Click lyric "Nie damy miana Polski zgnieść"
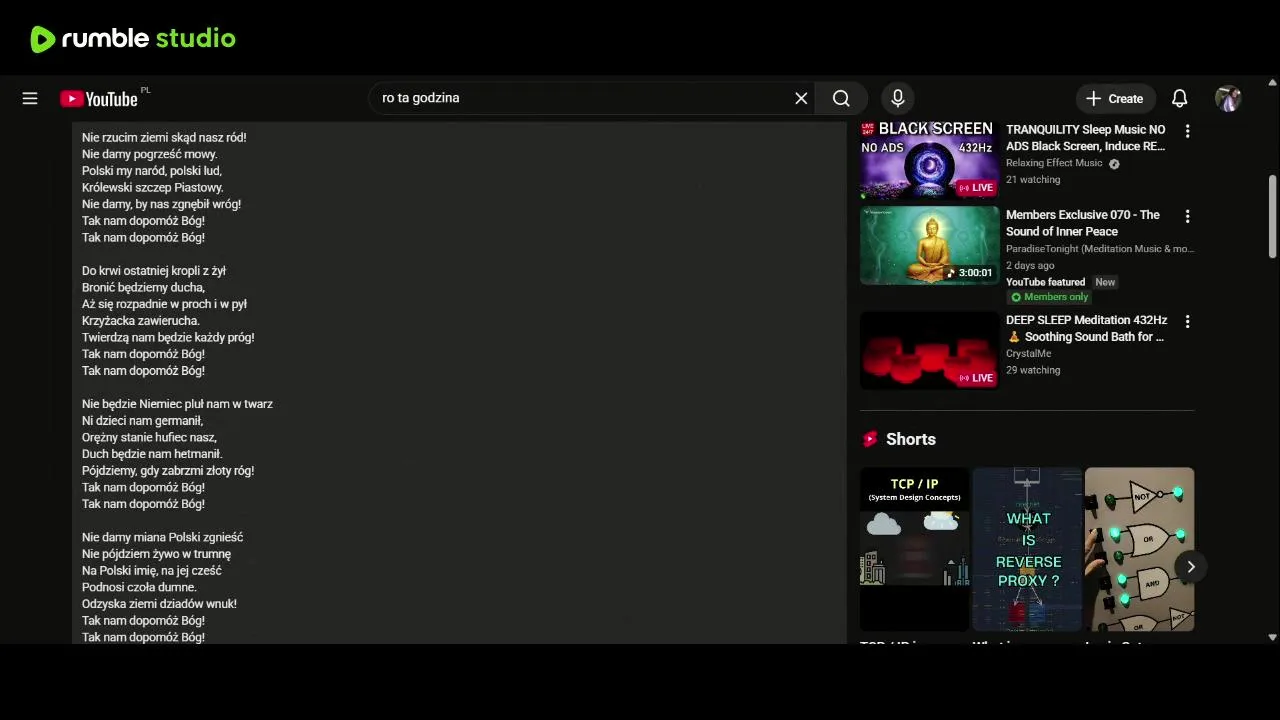Image resolution: width=1280 pixels, height=720 pixels. (x=163, y=537)
